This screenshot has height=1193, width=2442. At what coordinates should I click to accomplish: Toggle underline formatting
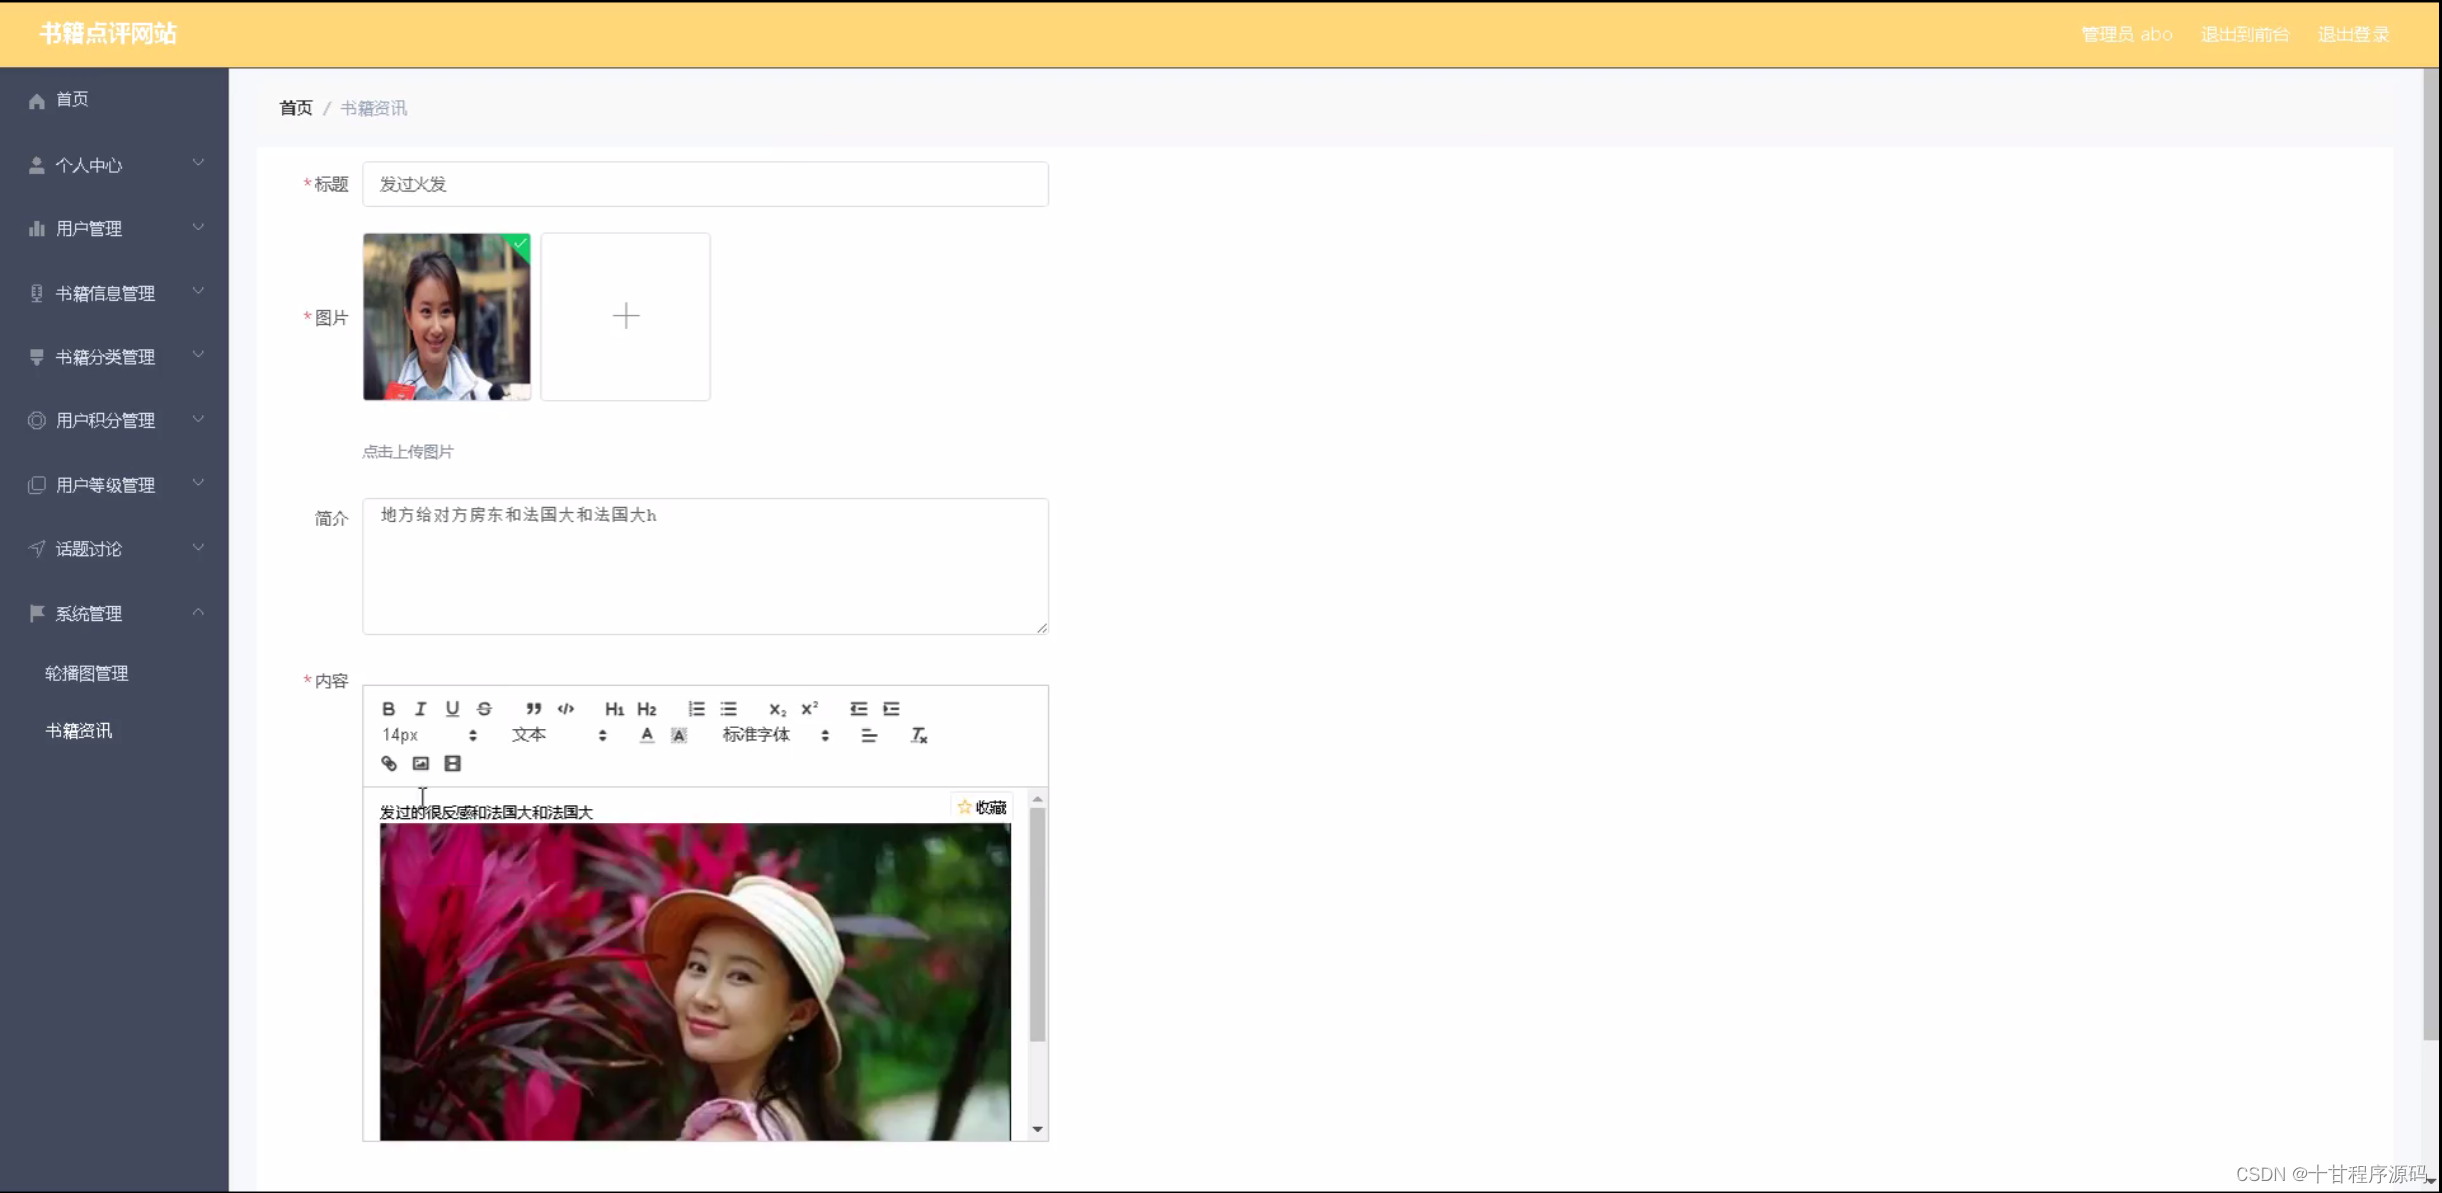coord(452,709)
